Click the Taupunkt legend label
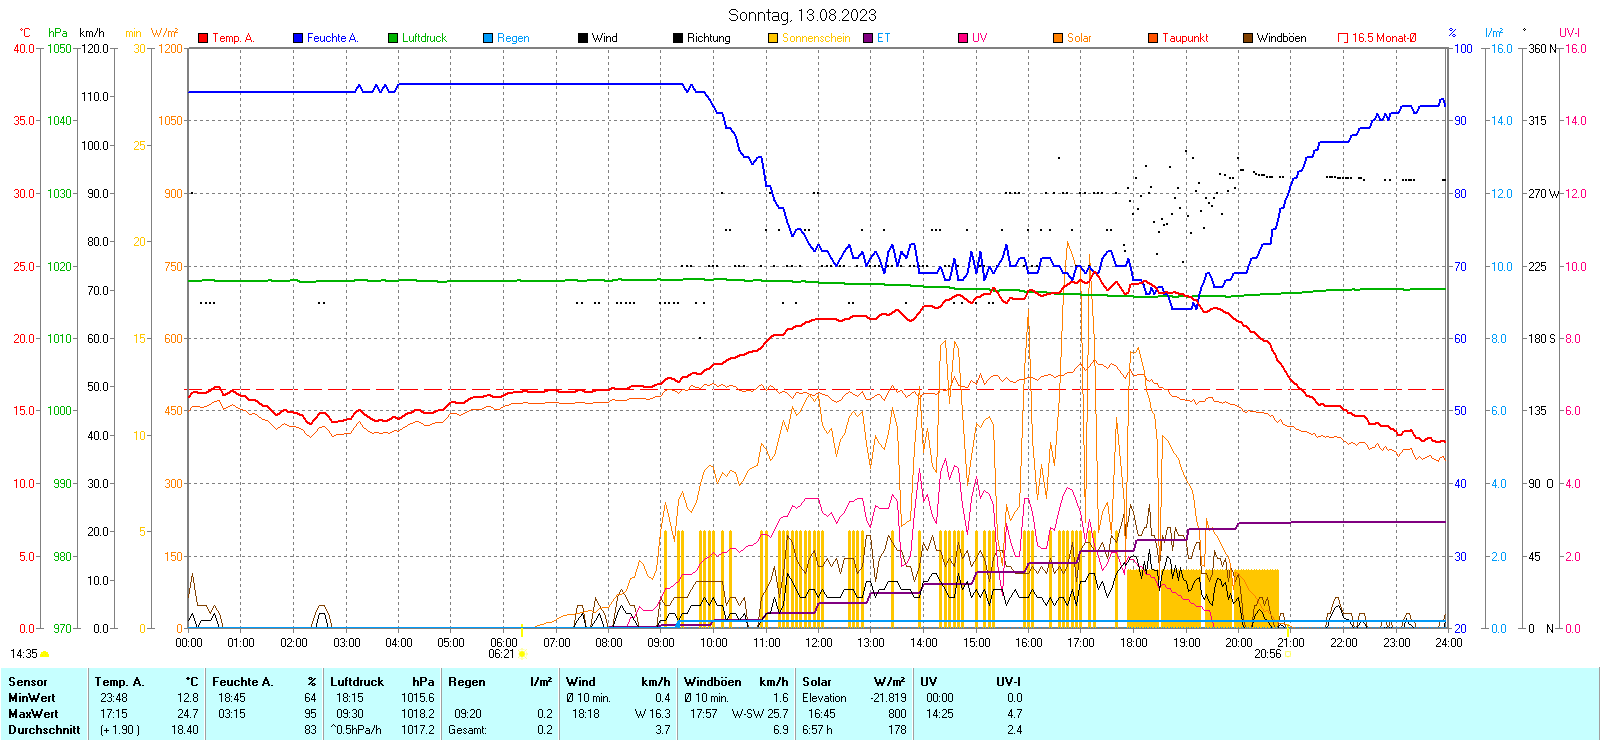This screenshot has width=1600, height=740. (1185, 38)
